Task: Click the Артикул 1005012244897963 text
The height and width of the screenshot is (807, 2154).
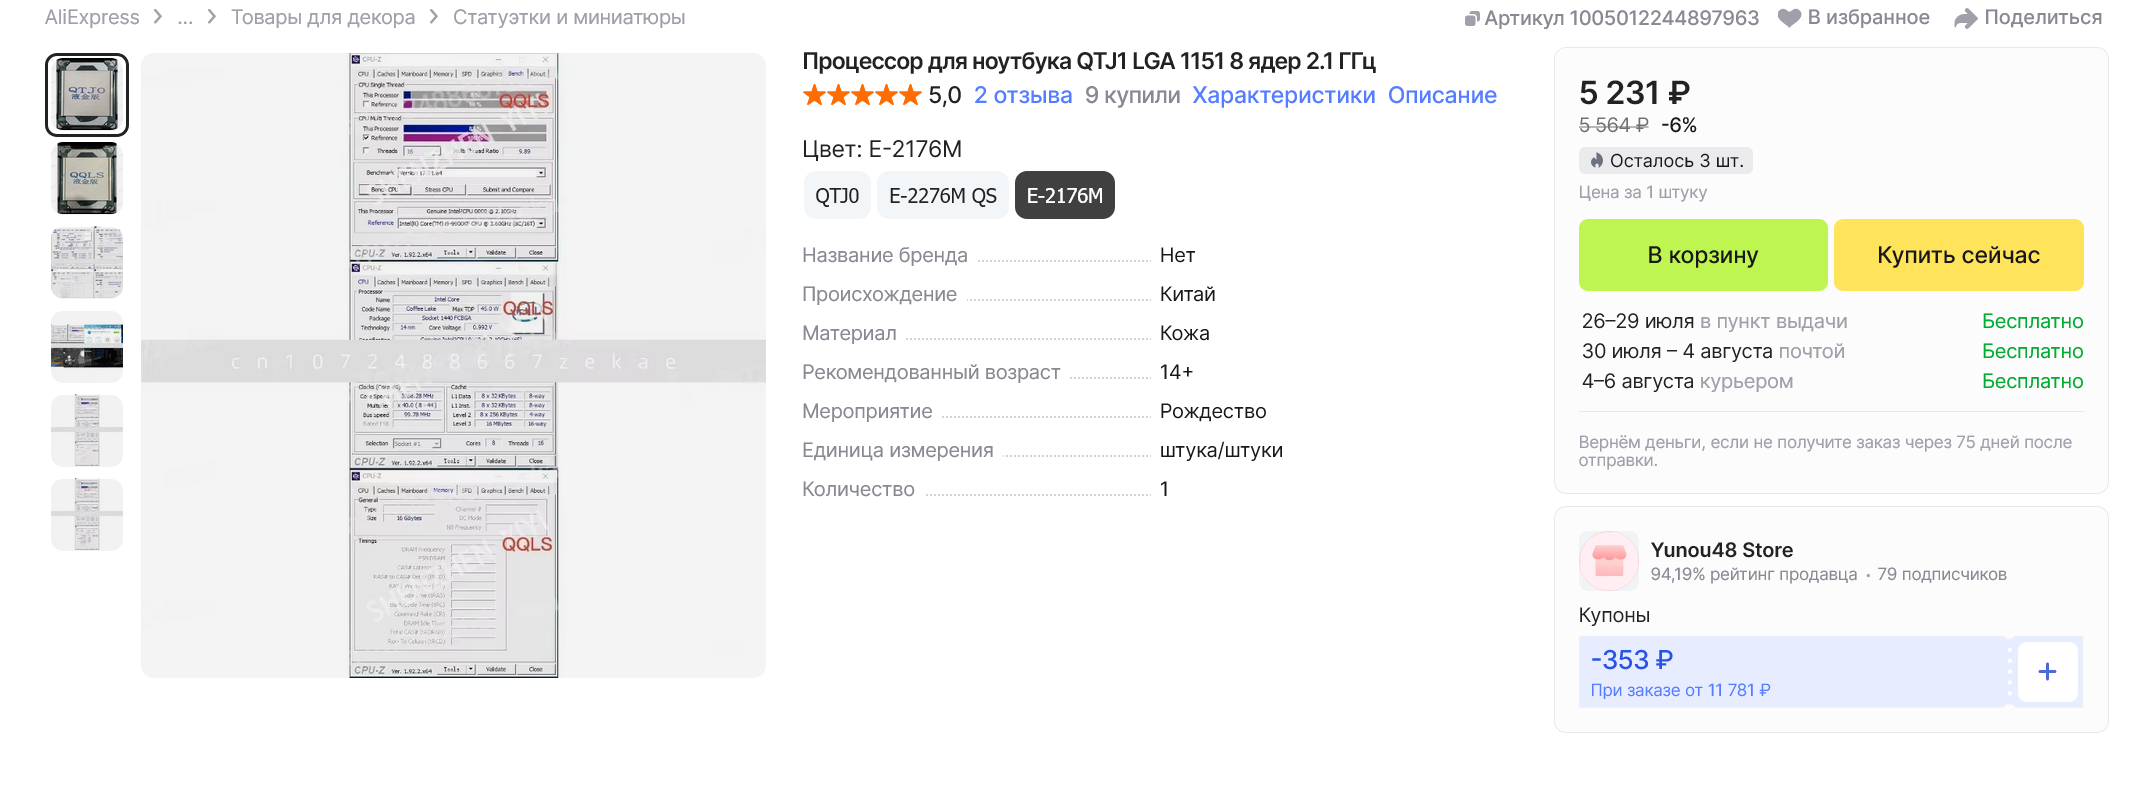Action: point(1621,18)
